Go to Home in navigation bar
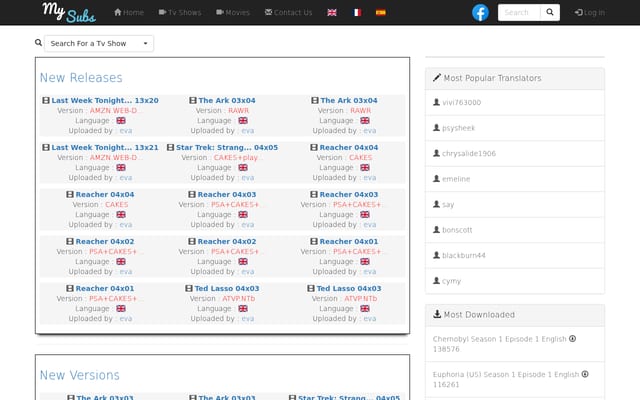 [129, 13]
